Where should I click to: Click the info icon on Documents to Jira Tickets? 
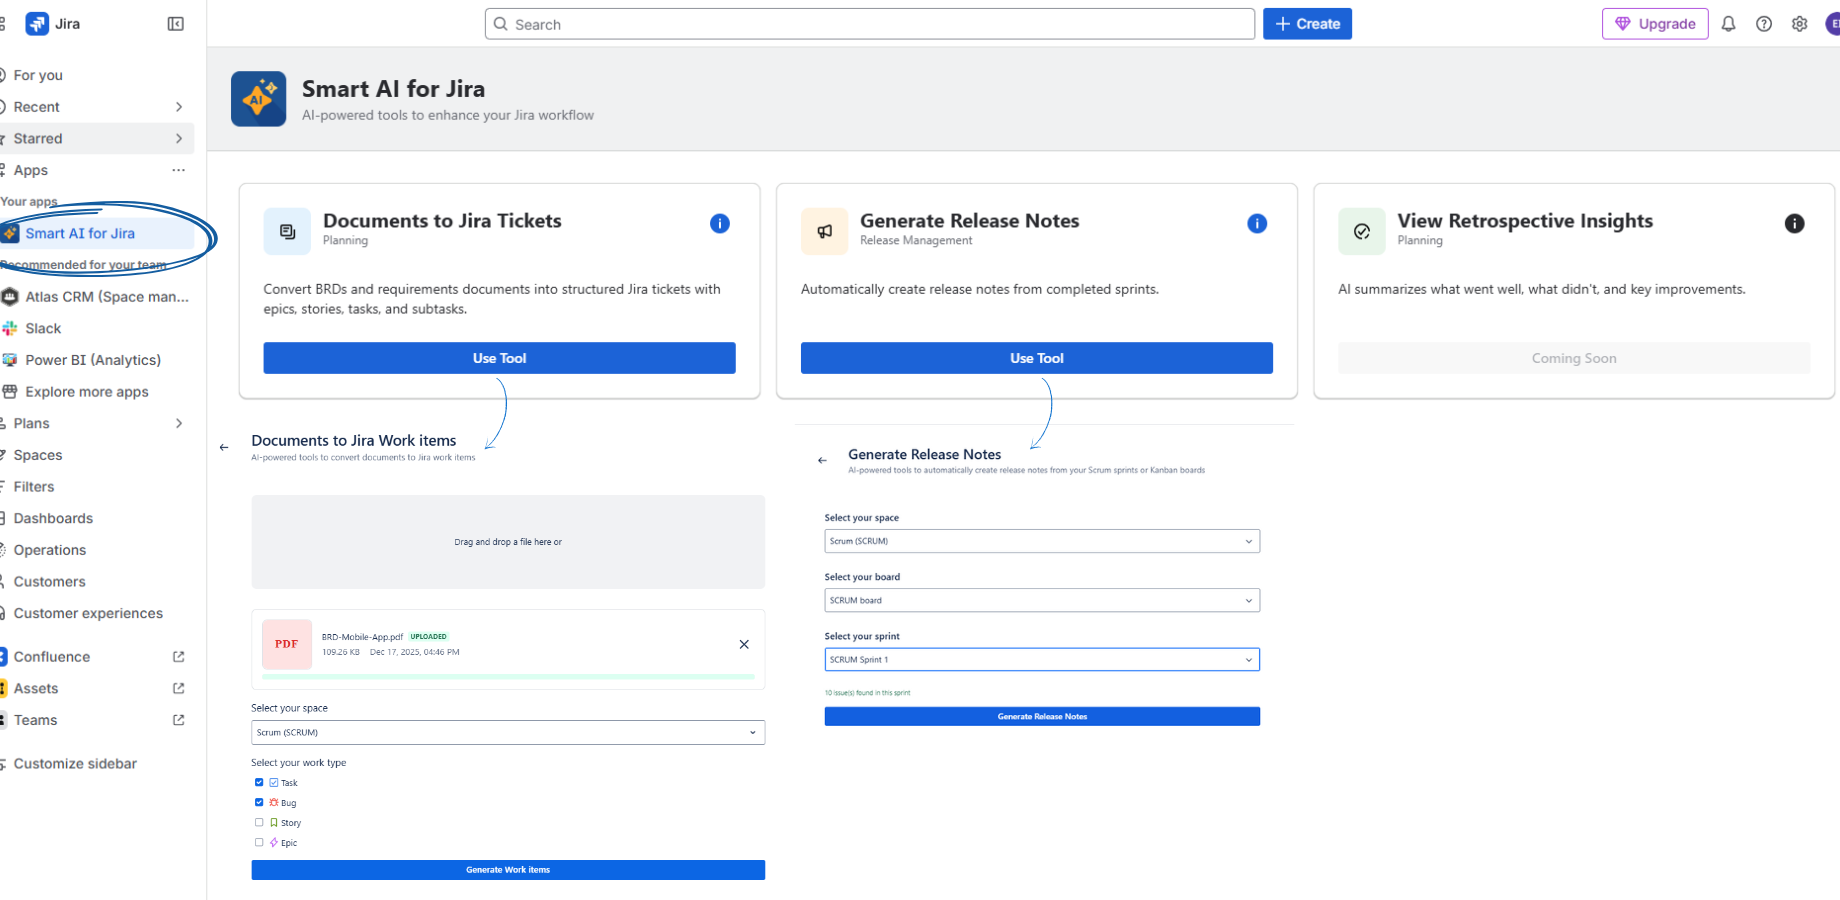tap(719, 223)
